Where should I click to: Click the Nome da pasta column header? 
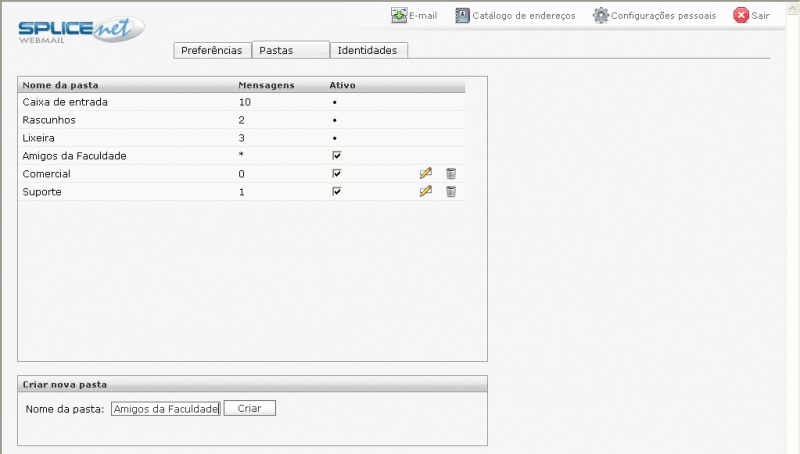point(60,85)
